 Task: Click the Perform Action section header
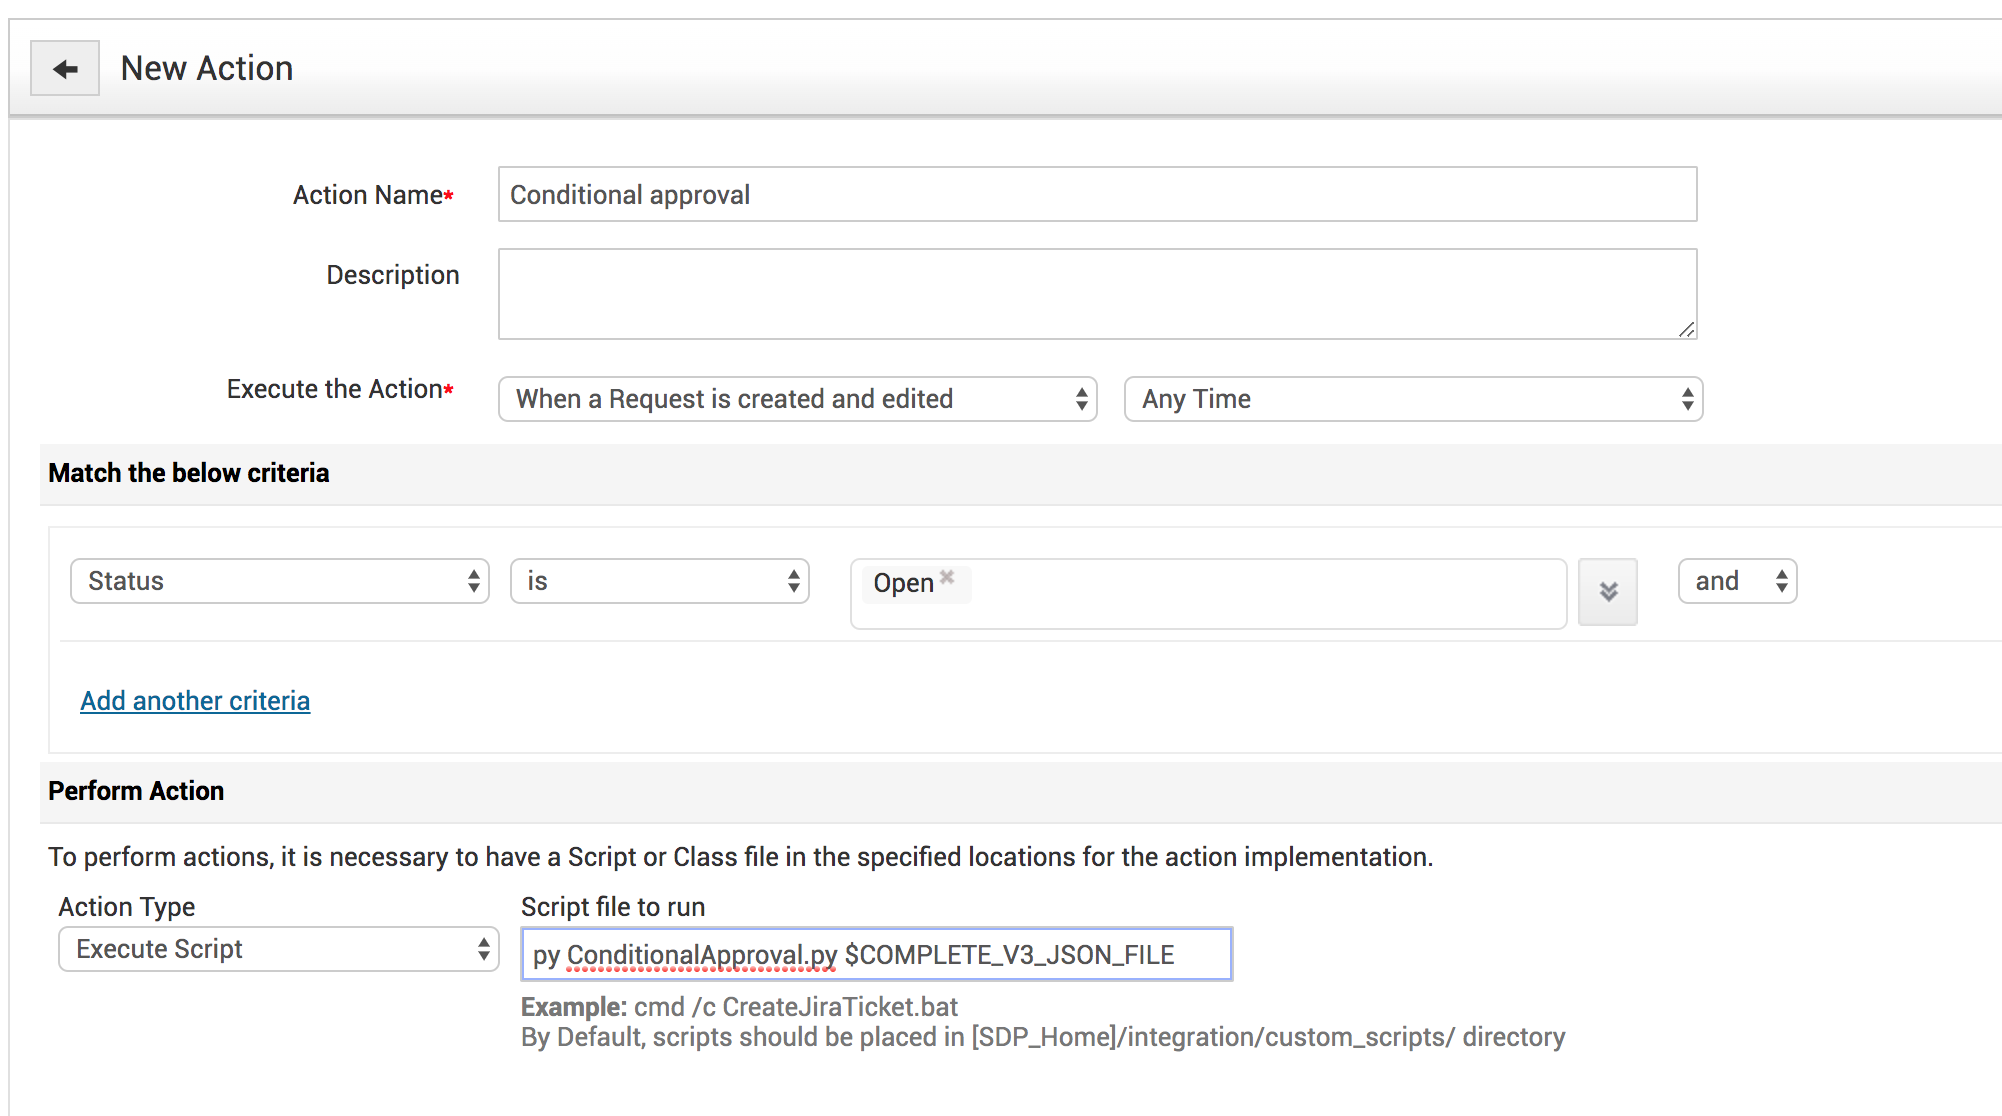click(136, 791)
